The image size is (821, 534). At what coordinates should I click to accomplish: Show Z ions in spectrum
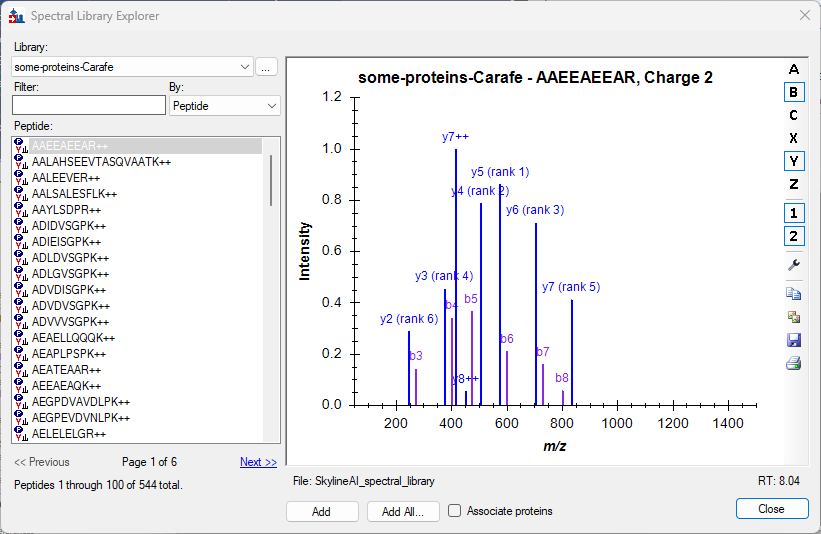[x=794, y=184]
